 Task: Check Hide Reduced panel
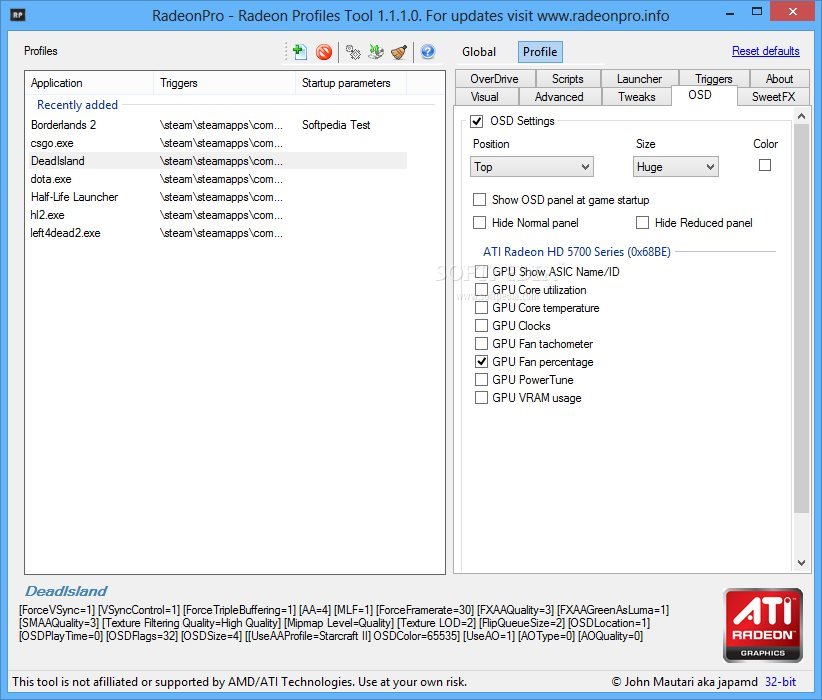click(642, 223)
